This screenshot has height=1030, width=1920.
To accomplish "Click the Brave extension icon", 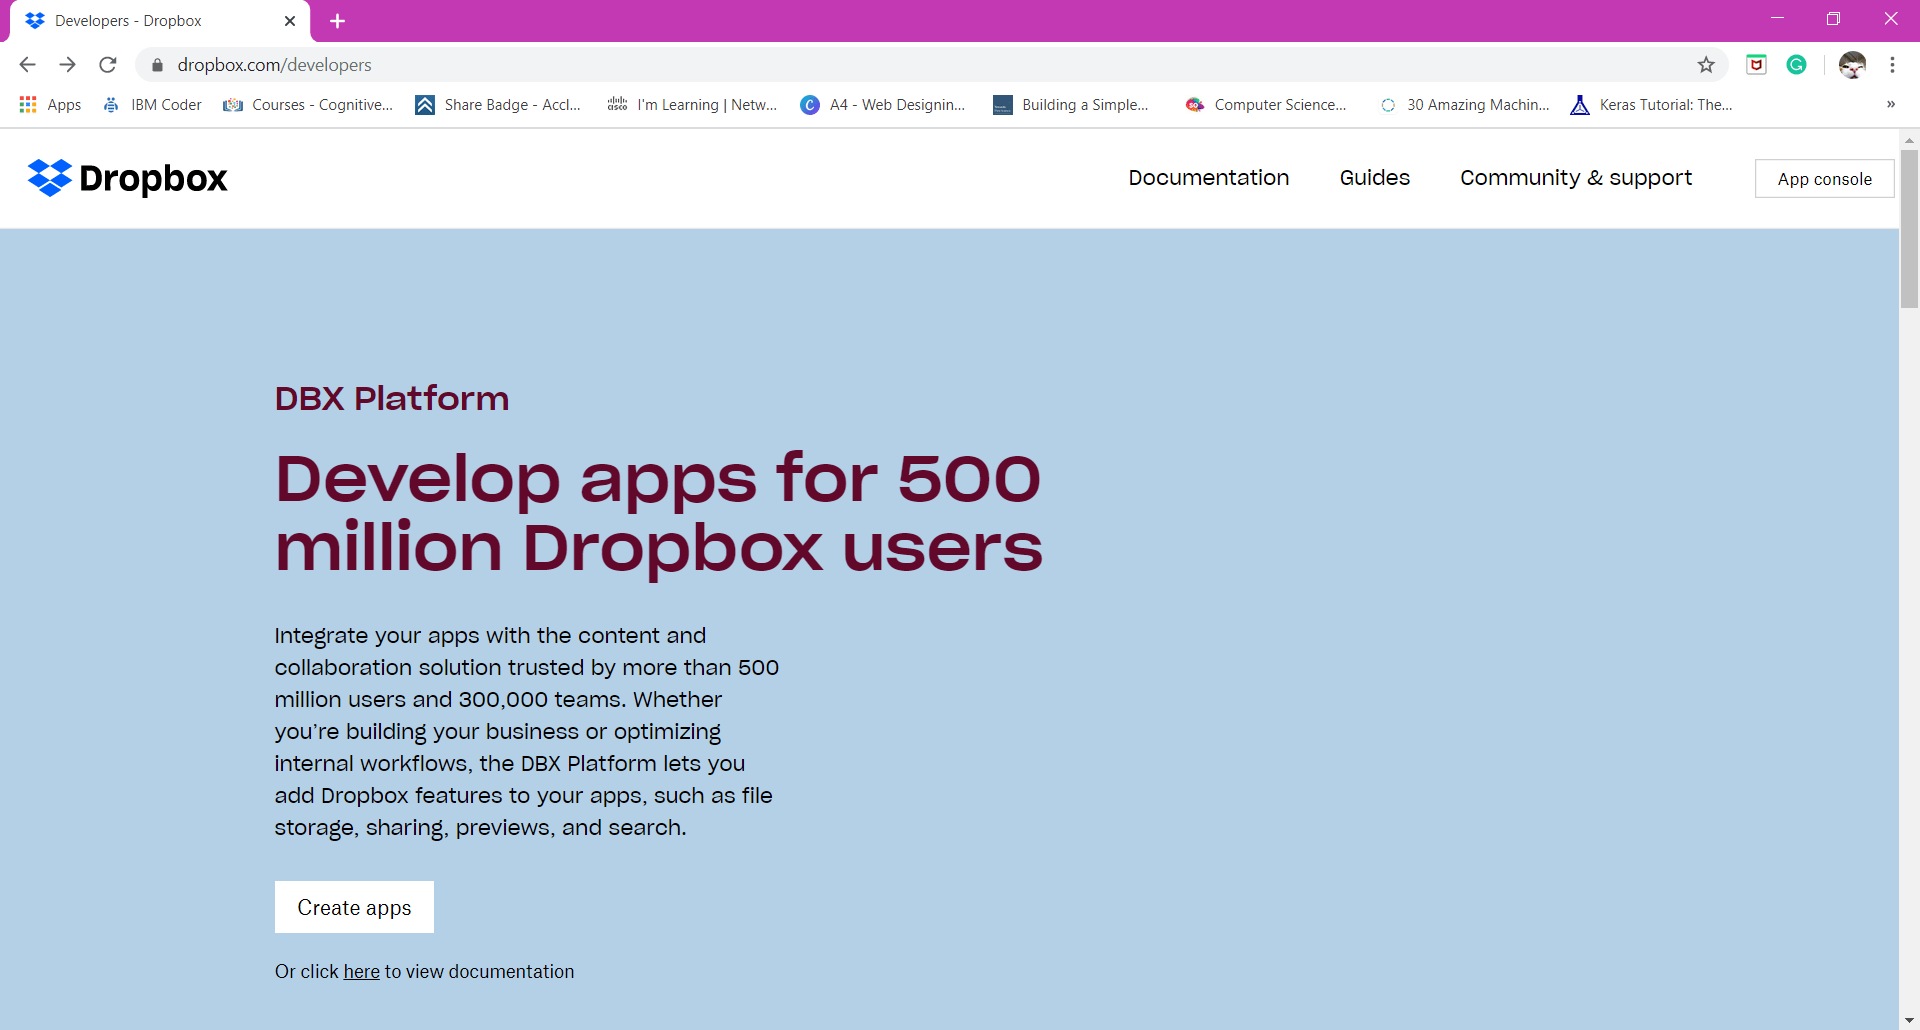I will tap(1756, 64).
